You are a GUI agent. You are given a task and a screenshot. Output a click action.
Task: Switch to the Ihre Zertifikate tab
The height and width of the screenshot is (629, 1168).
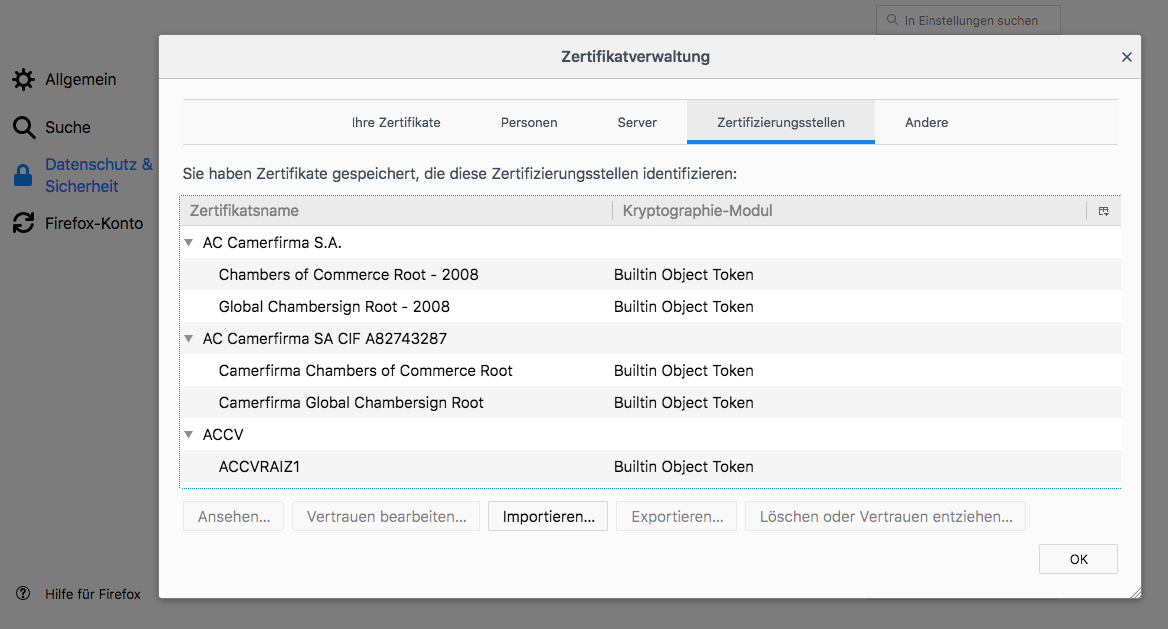point(396,122)
